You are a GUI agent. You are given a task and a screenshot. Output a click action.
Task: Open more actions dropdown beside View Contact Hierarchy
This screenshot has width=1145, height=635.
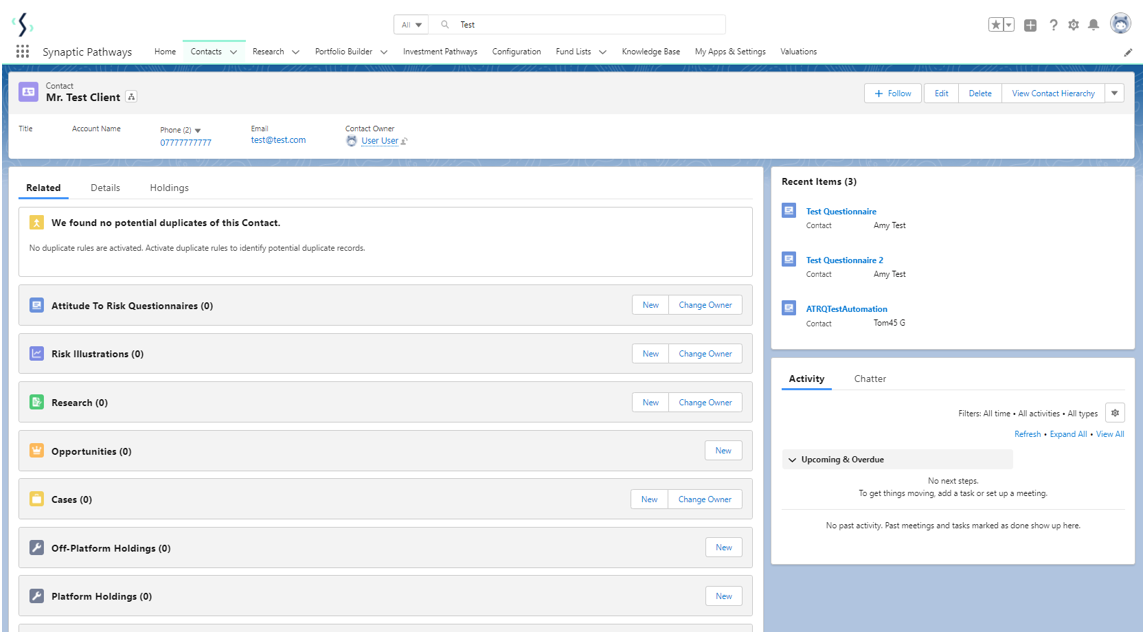(x=1114, y=93)
